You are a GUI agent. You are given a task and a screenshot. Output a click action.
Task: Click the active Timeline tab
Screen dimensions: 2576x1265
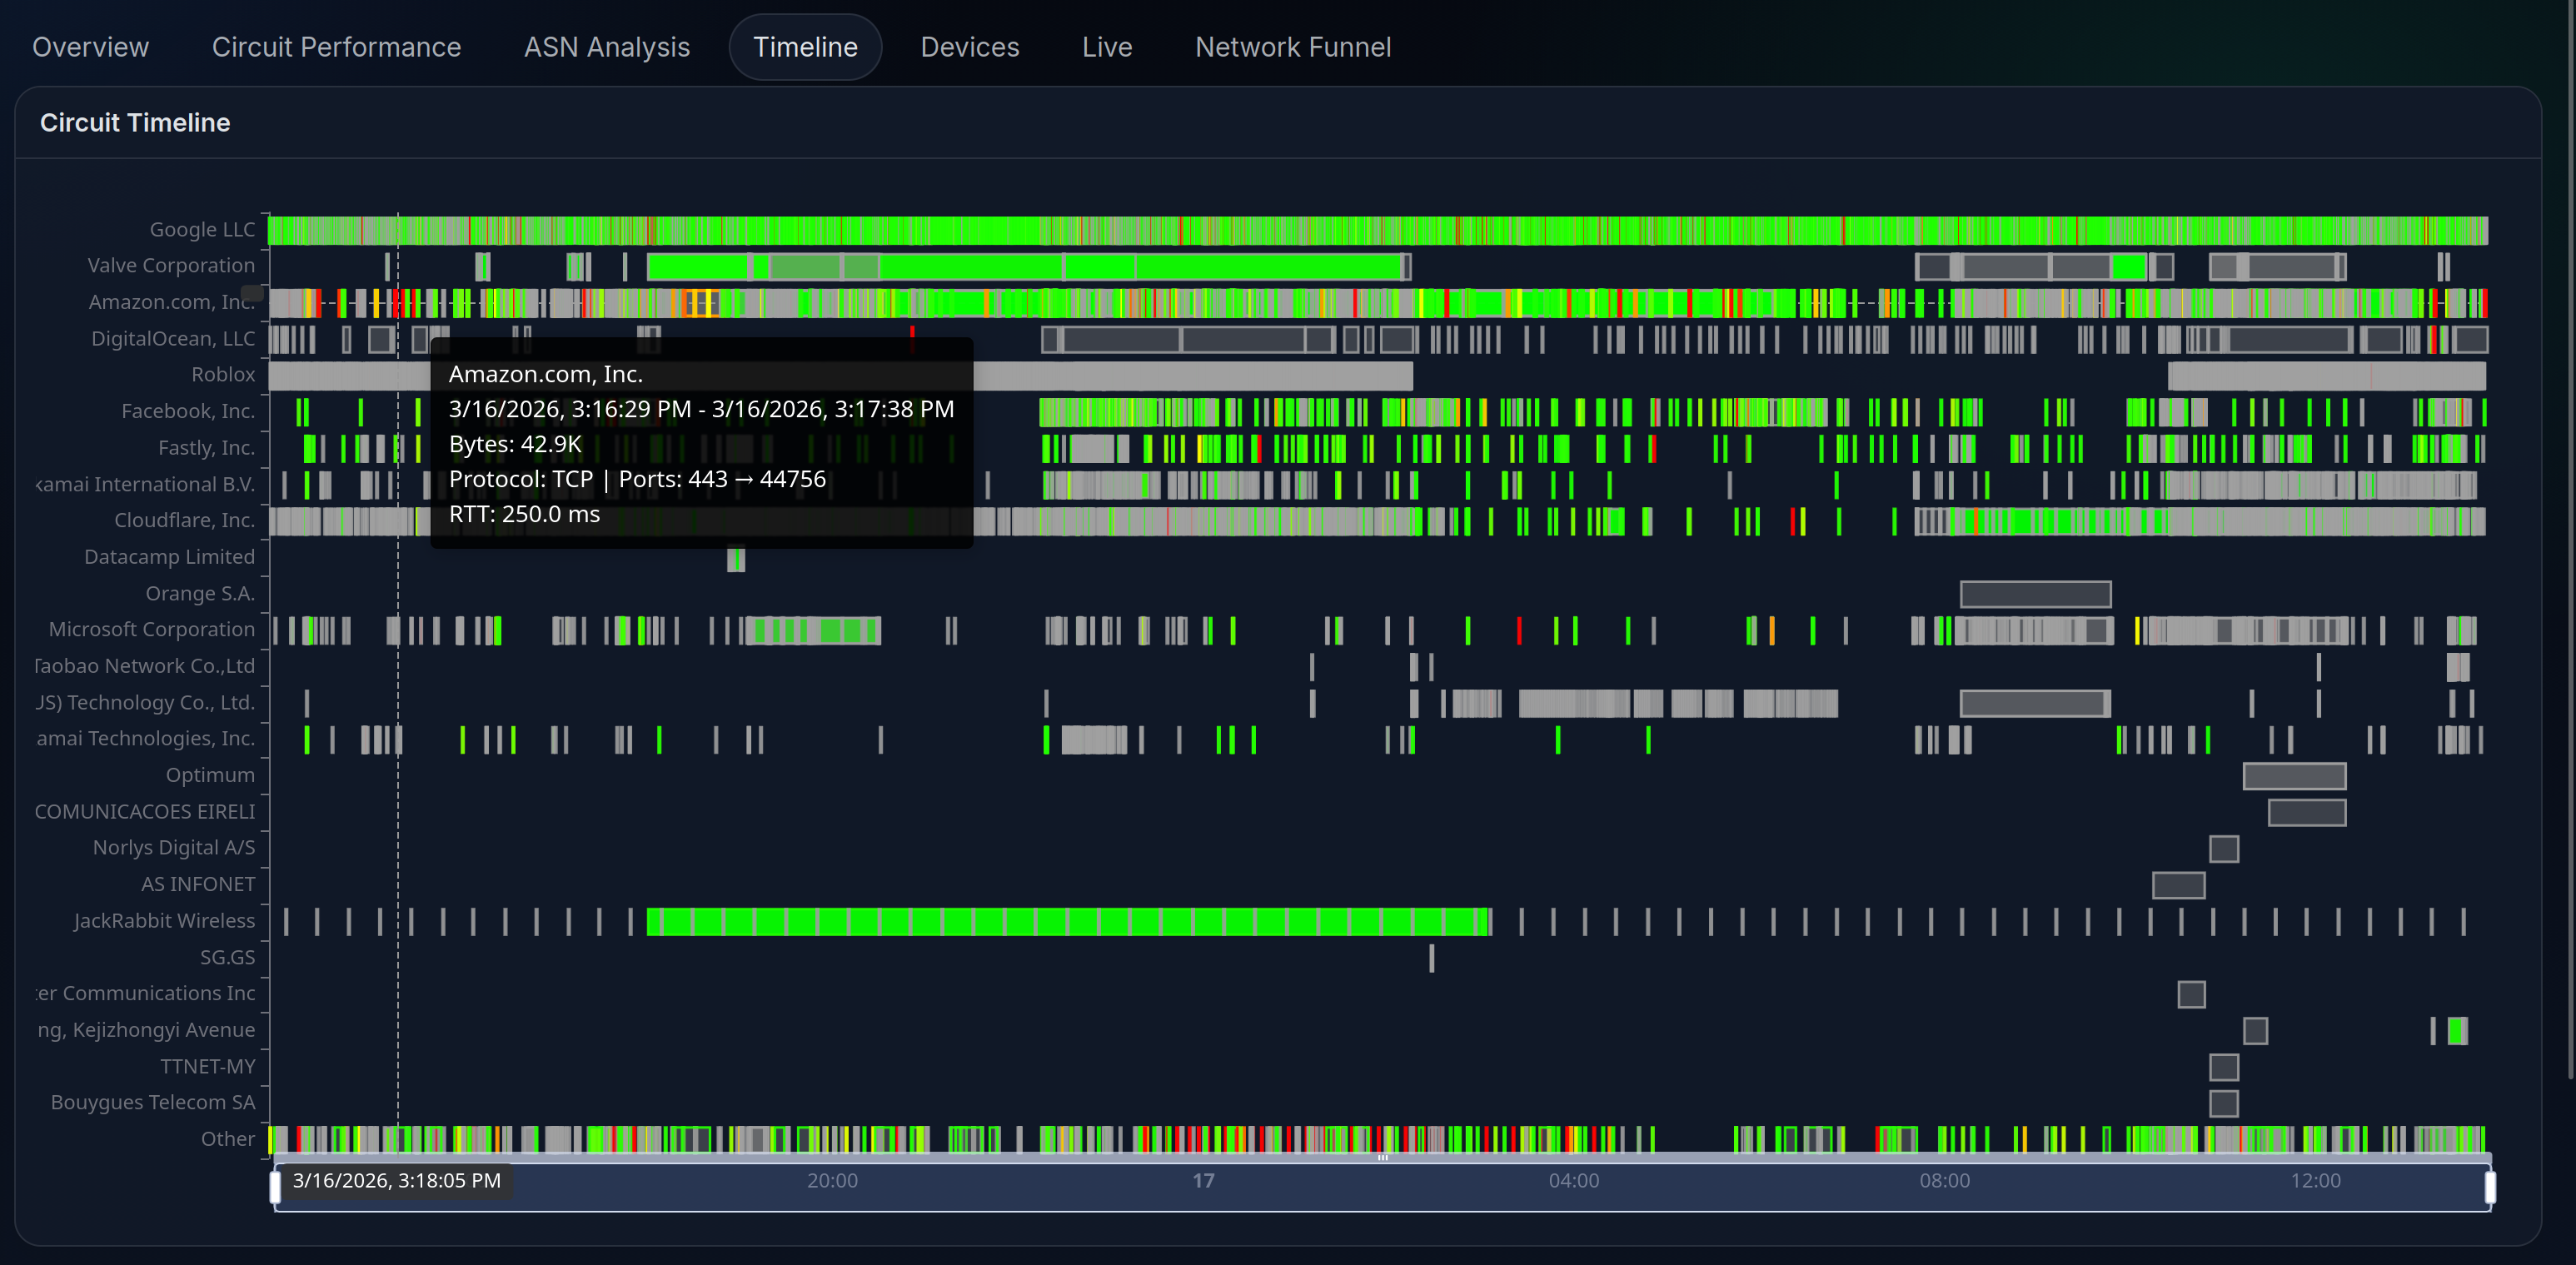coord(804,46)
